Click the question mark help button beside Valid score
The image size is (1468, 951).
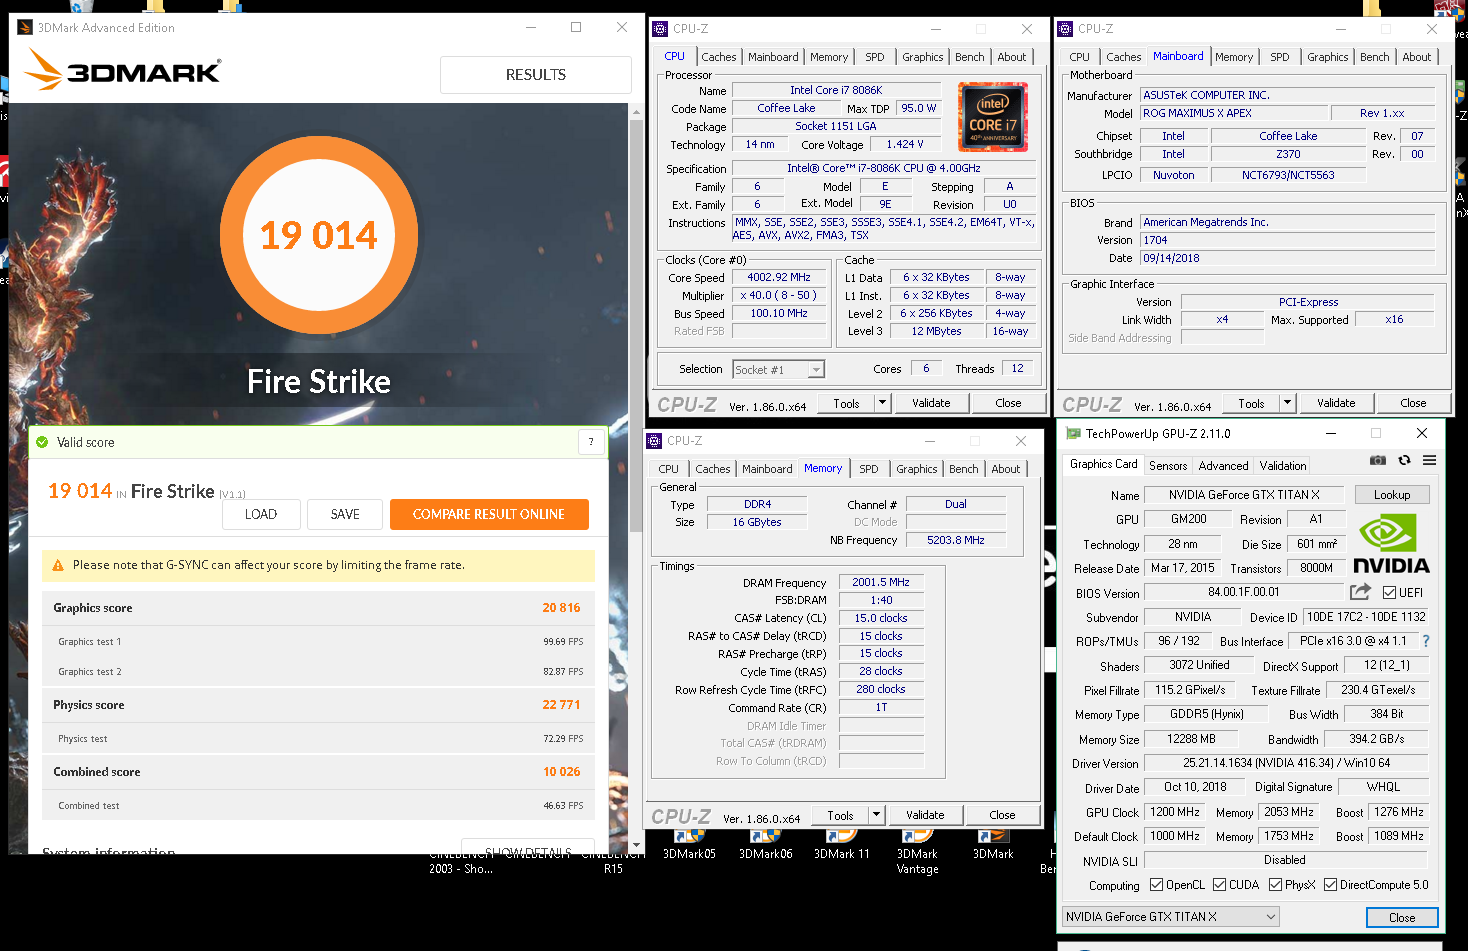tap(591, 442)
